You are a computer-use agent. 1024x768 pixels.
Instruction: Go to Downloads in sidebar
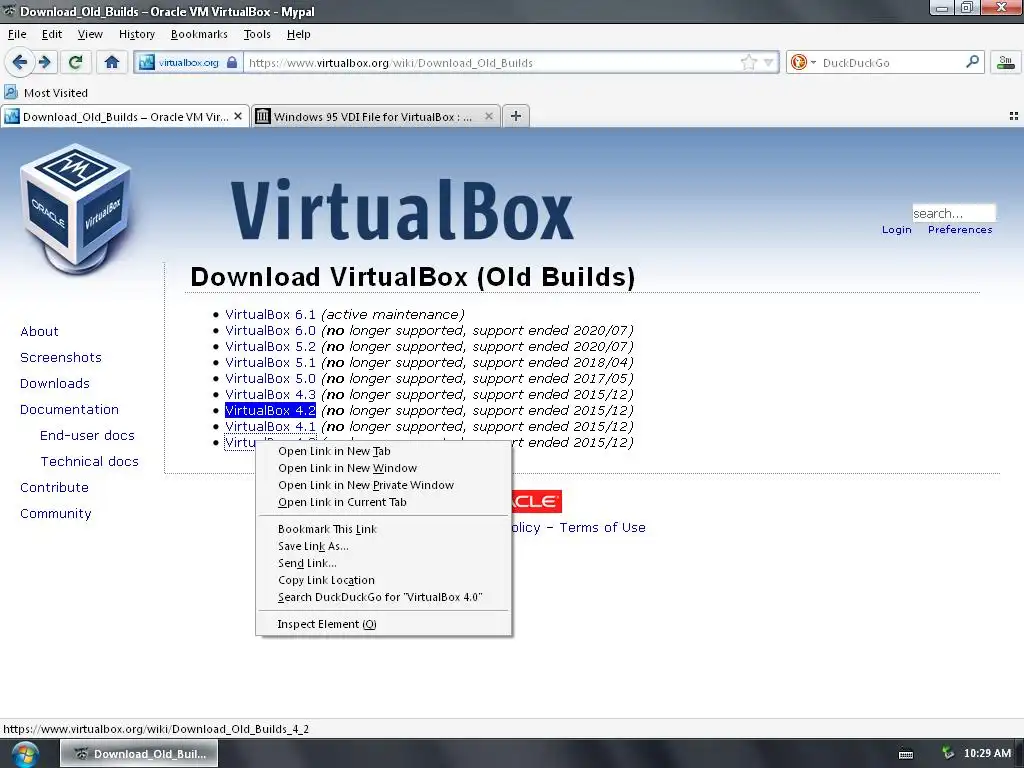pos(55,384)
